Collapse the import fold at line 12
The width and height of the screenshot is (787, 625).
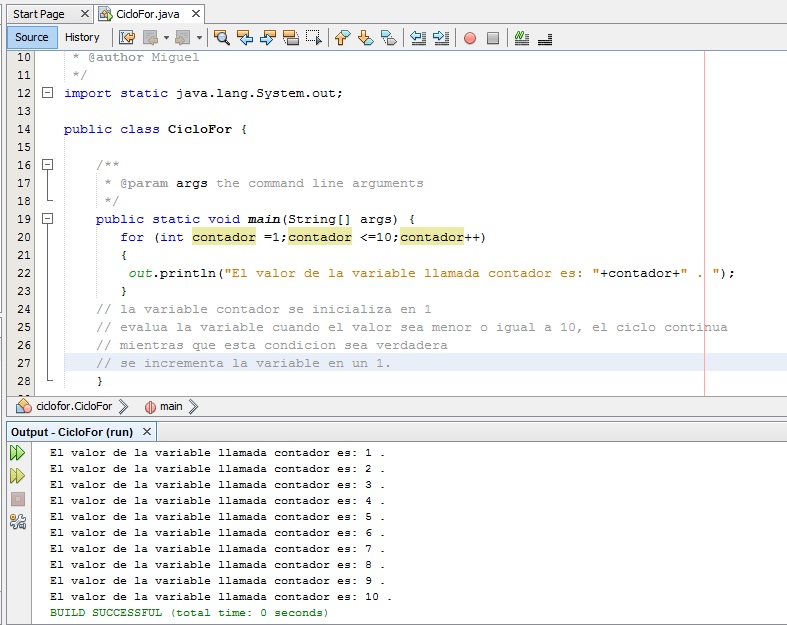(x=47, y=93)
